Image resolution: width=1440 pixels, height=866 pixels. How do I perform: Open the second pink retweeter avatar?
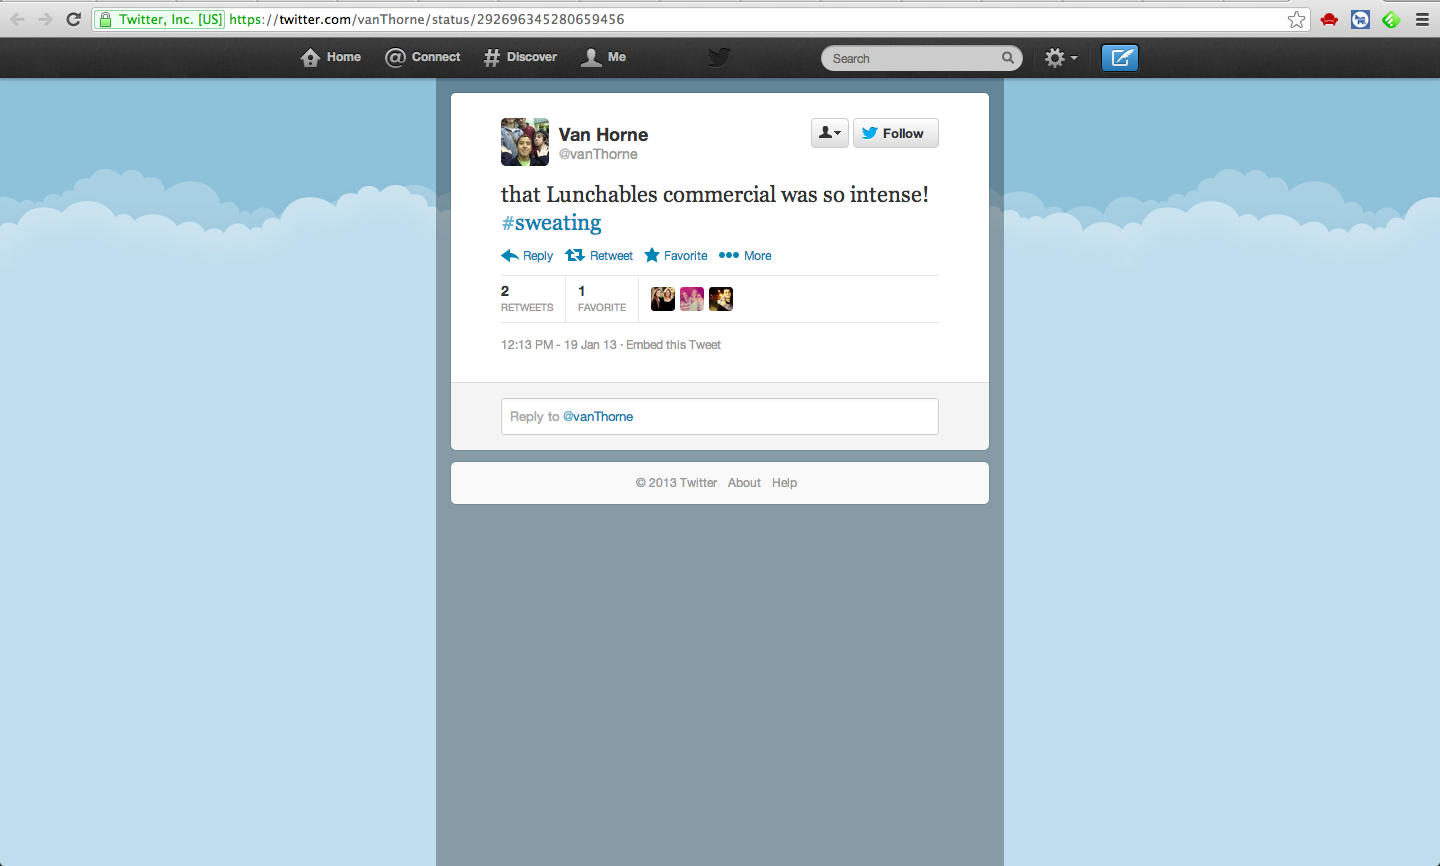[x=692, y=299]
